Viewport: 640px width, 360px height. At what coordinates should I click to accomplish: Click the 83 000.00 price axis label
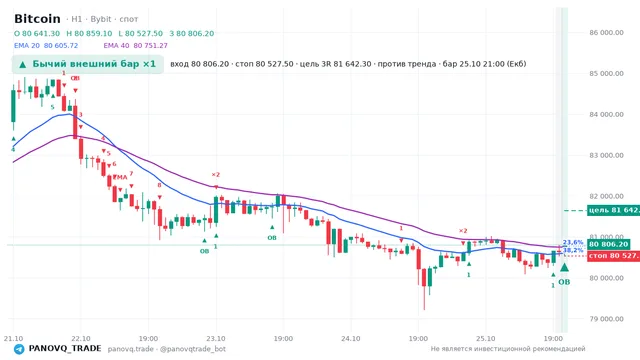(x=606, y=155)
